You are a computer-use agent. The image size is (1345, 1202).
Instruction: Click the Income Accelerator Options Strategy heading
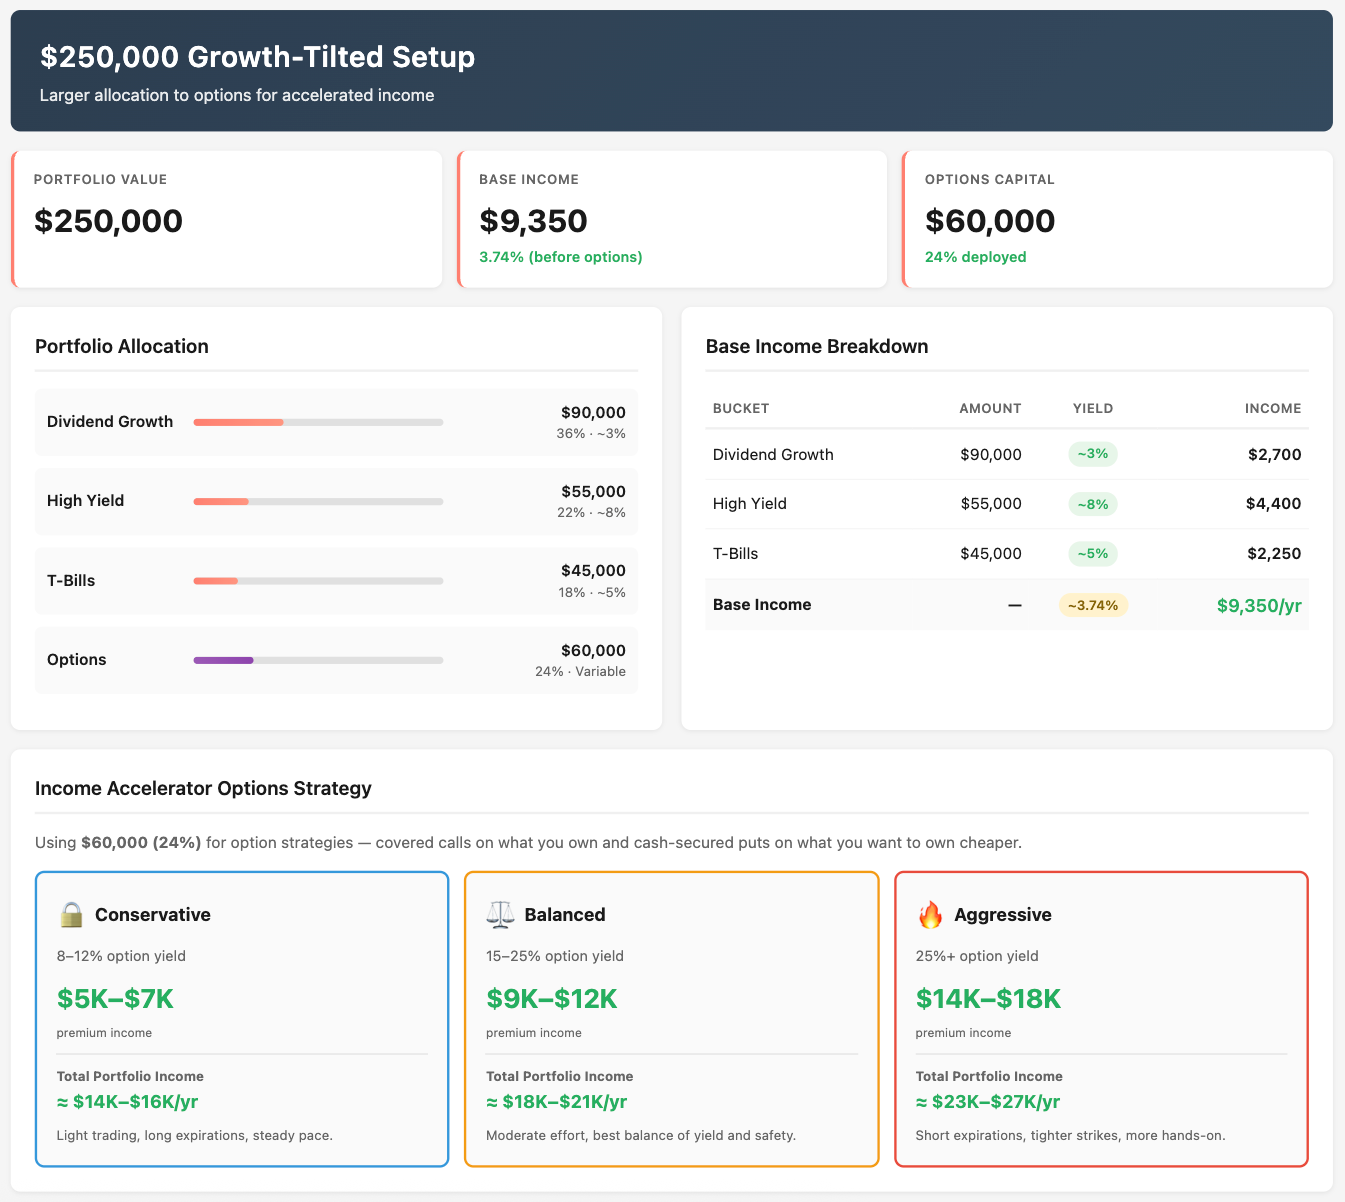(203, 789)
